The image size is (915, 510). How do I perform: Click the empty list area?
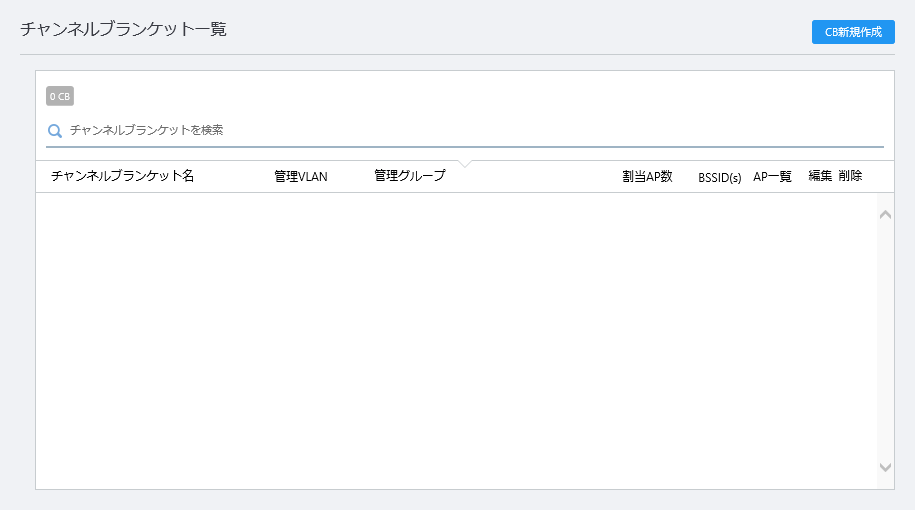(456, 341)
